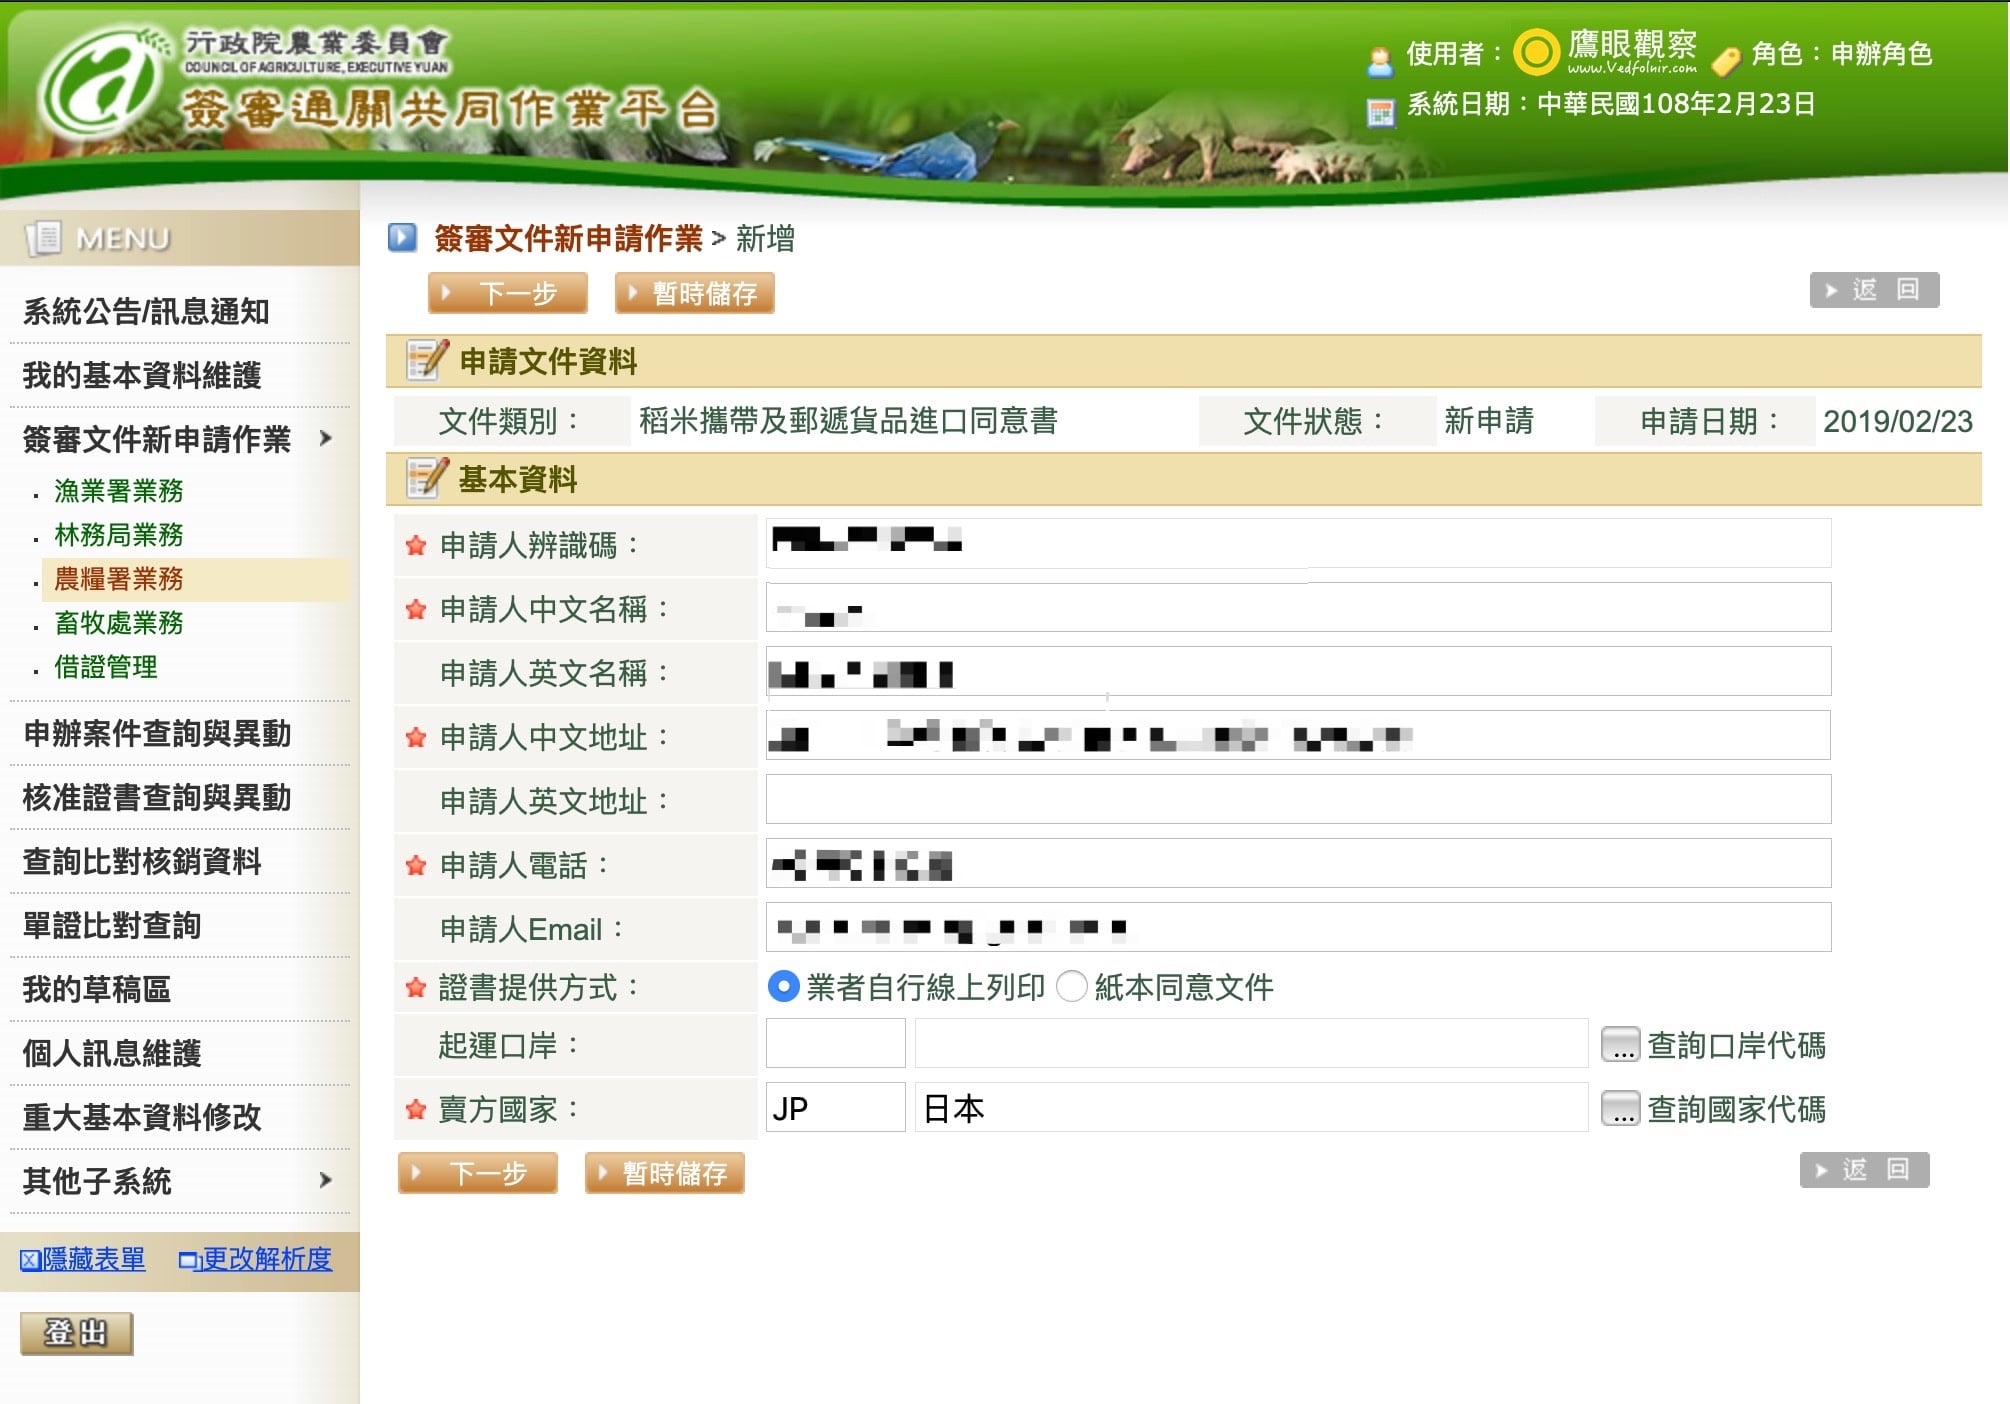
Task: Open 申辦案件查詢與異動 menu item
Action: 157,733
